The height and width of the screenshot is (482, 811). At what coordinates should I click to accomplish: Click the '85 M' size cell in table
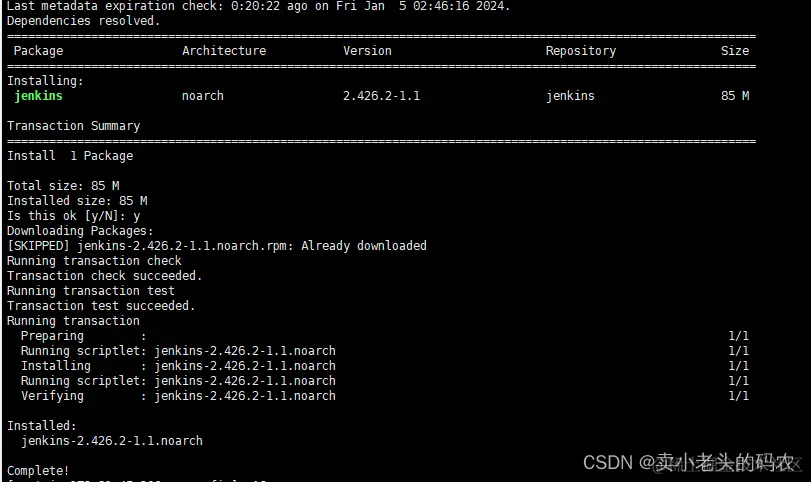735,96
